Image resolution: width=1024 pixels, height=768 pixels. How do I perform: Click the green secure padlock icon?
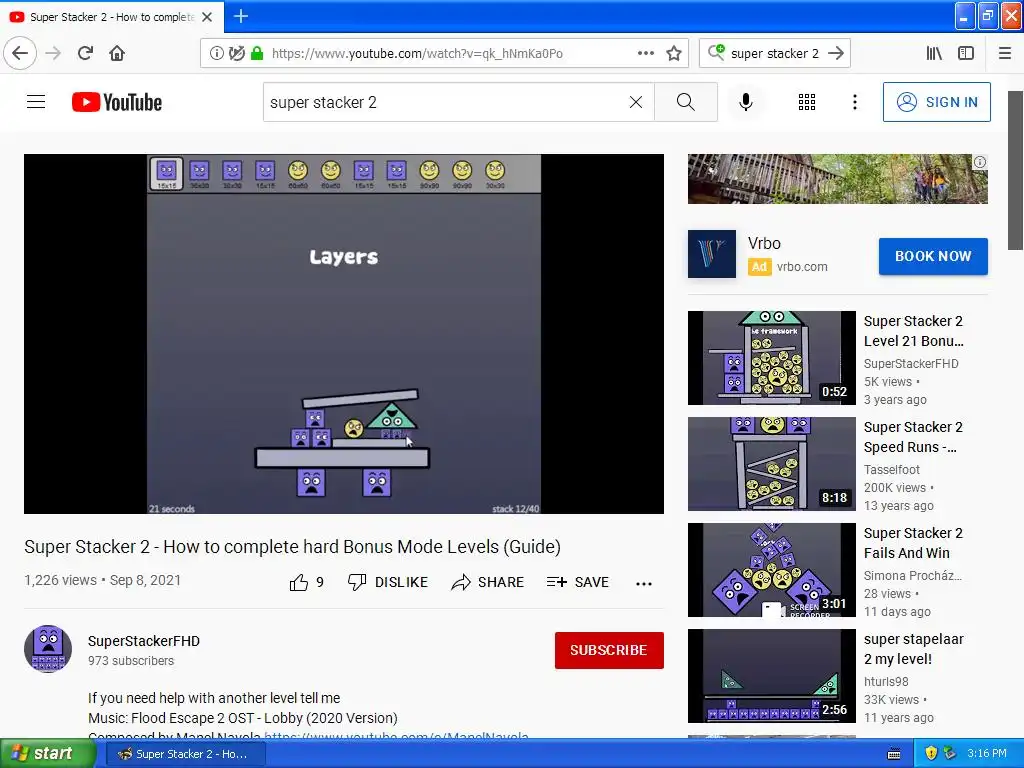click(257, 53)
